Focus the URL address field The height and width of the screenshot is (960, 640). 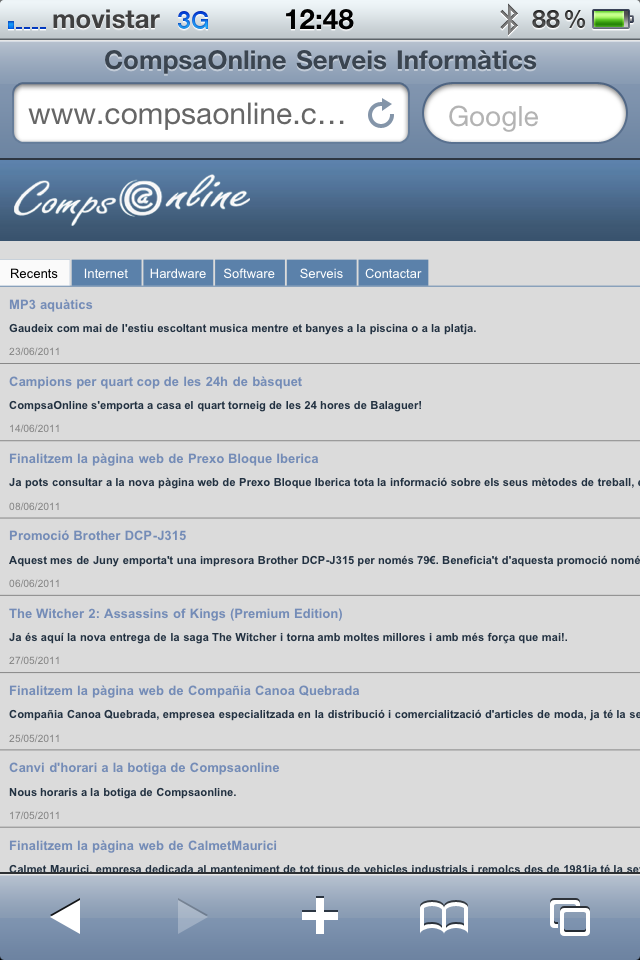211,113
